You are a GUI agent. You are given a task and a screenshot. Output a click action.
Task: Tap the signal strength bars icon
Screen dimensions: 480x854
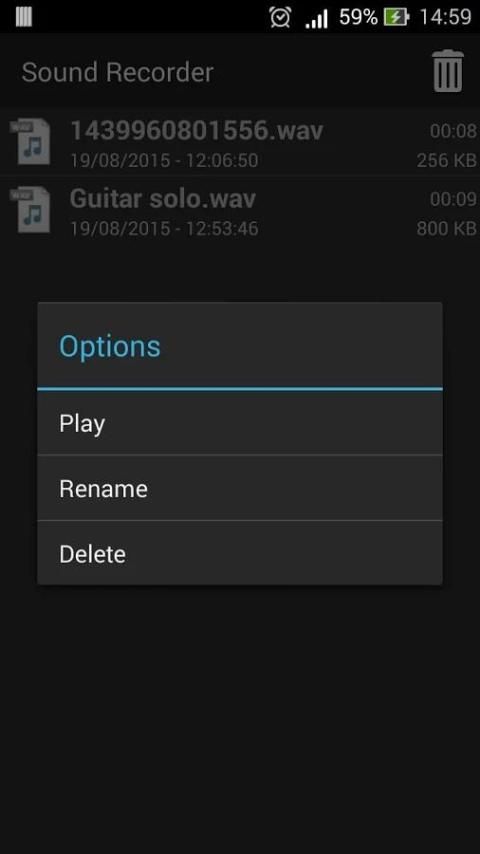click(x=316, y=18)
